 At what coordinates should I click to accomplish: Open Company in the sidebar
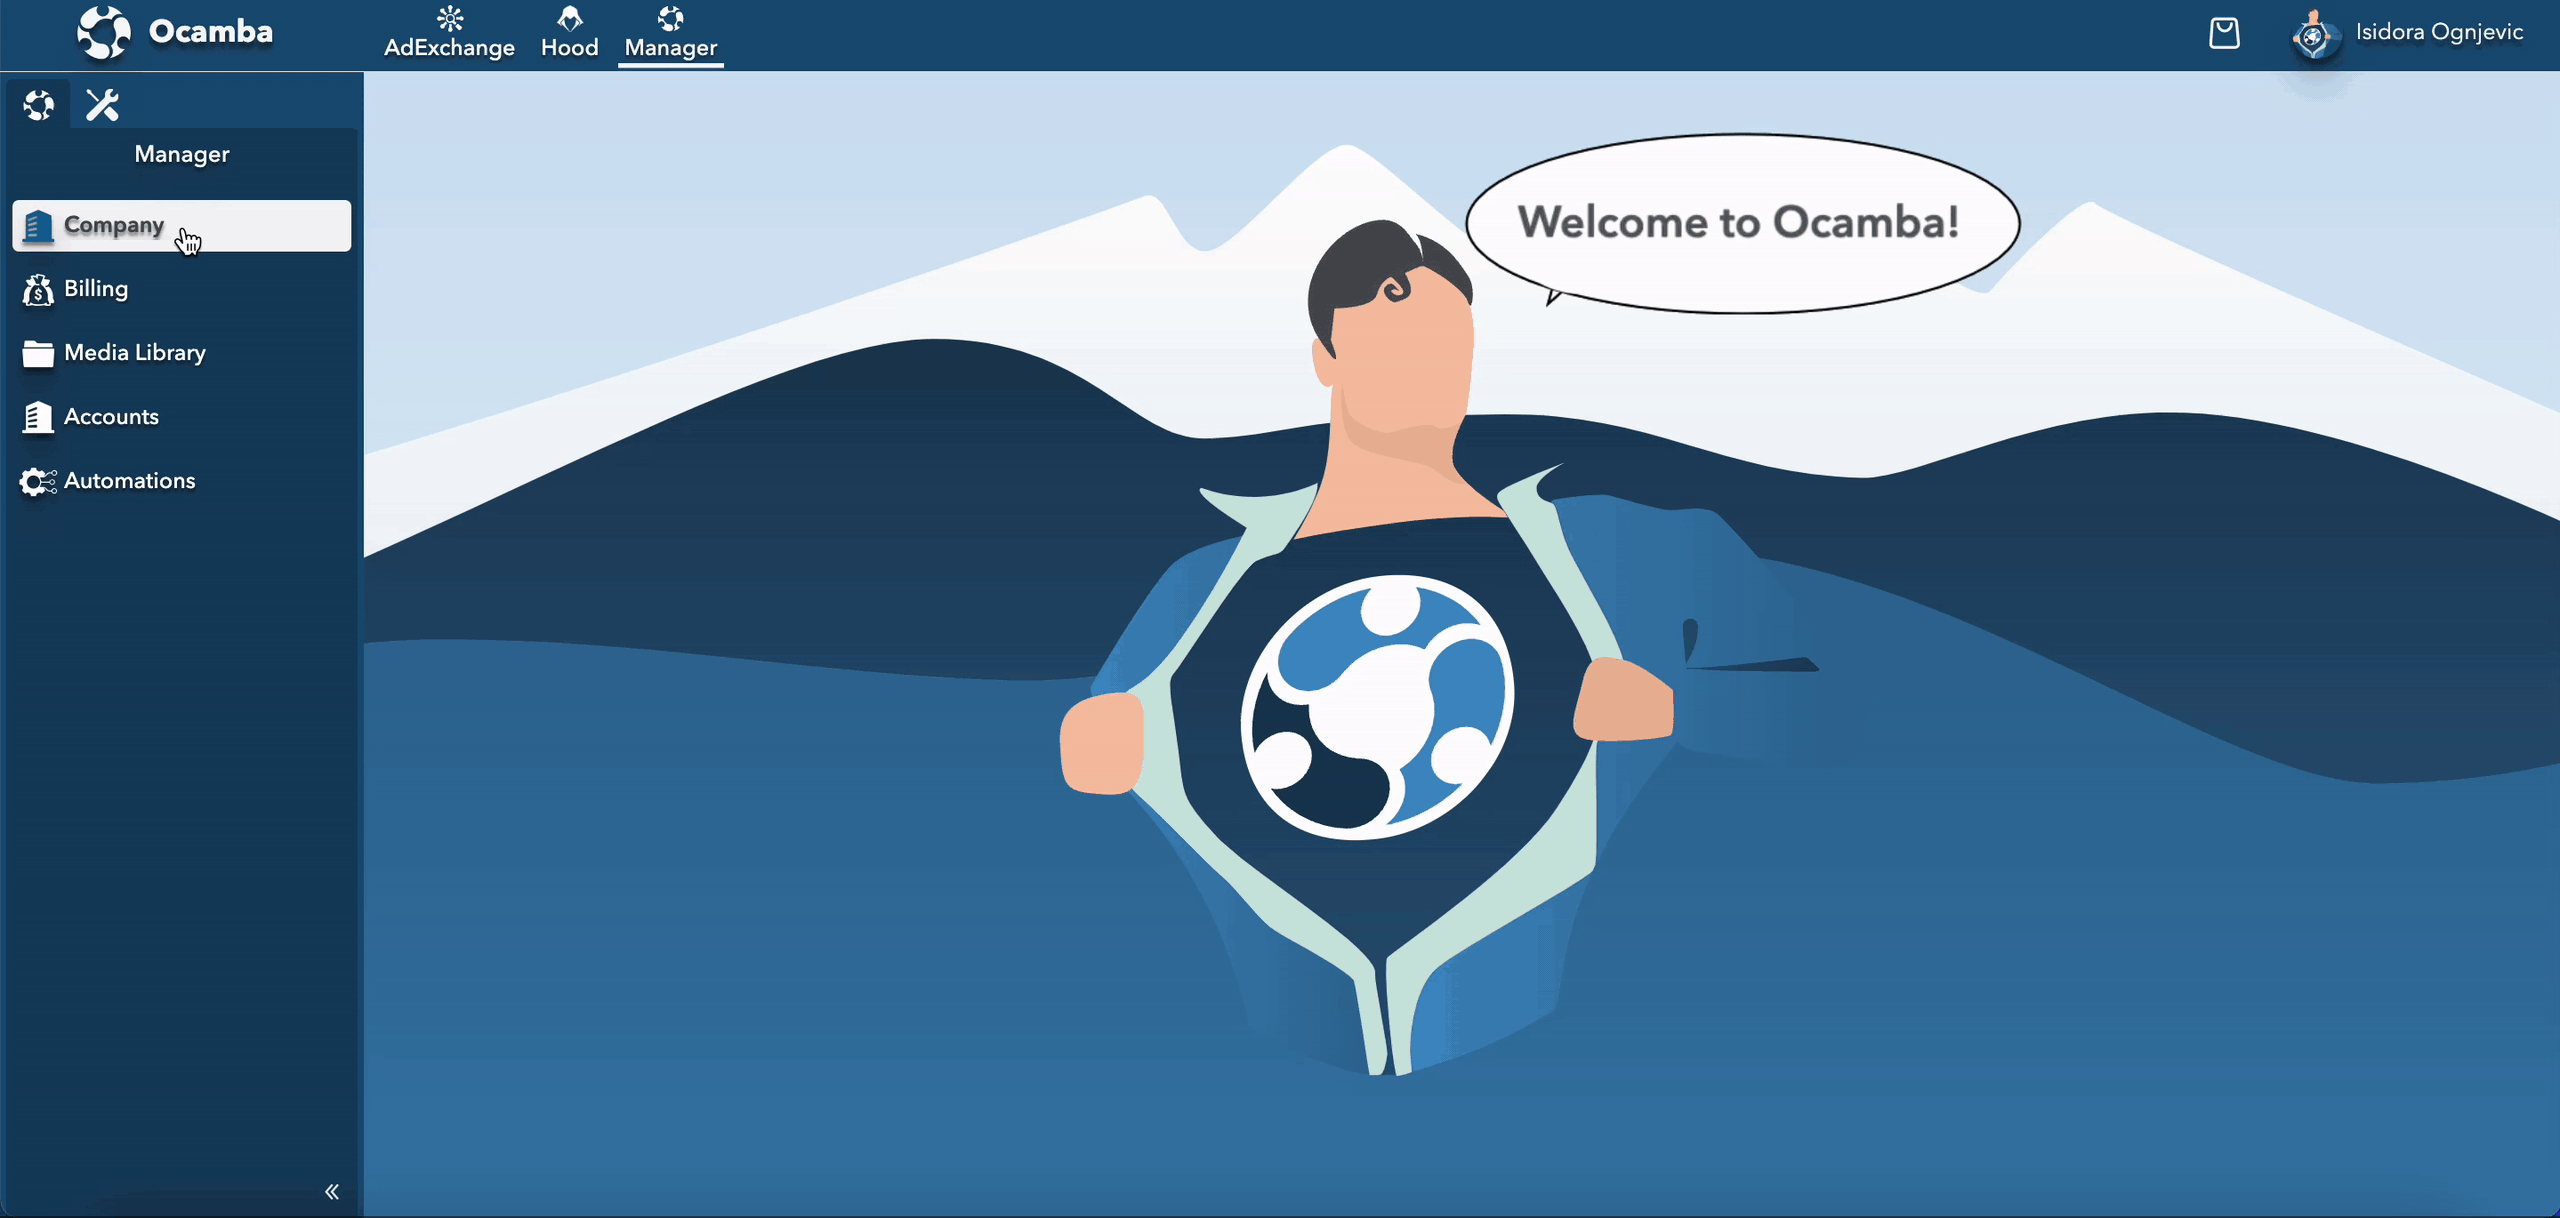click(182, 226)
